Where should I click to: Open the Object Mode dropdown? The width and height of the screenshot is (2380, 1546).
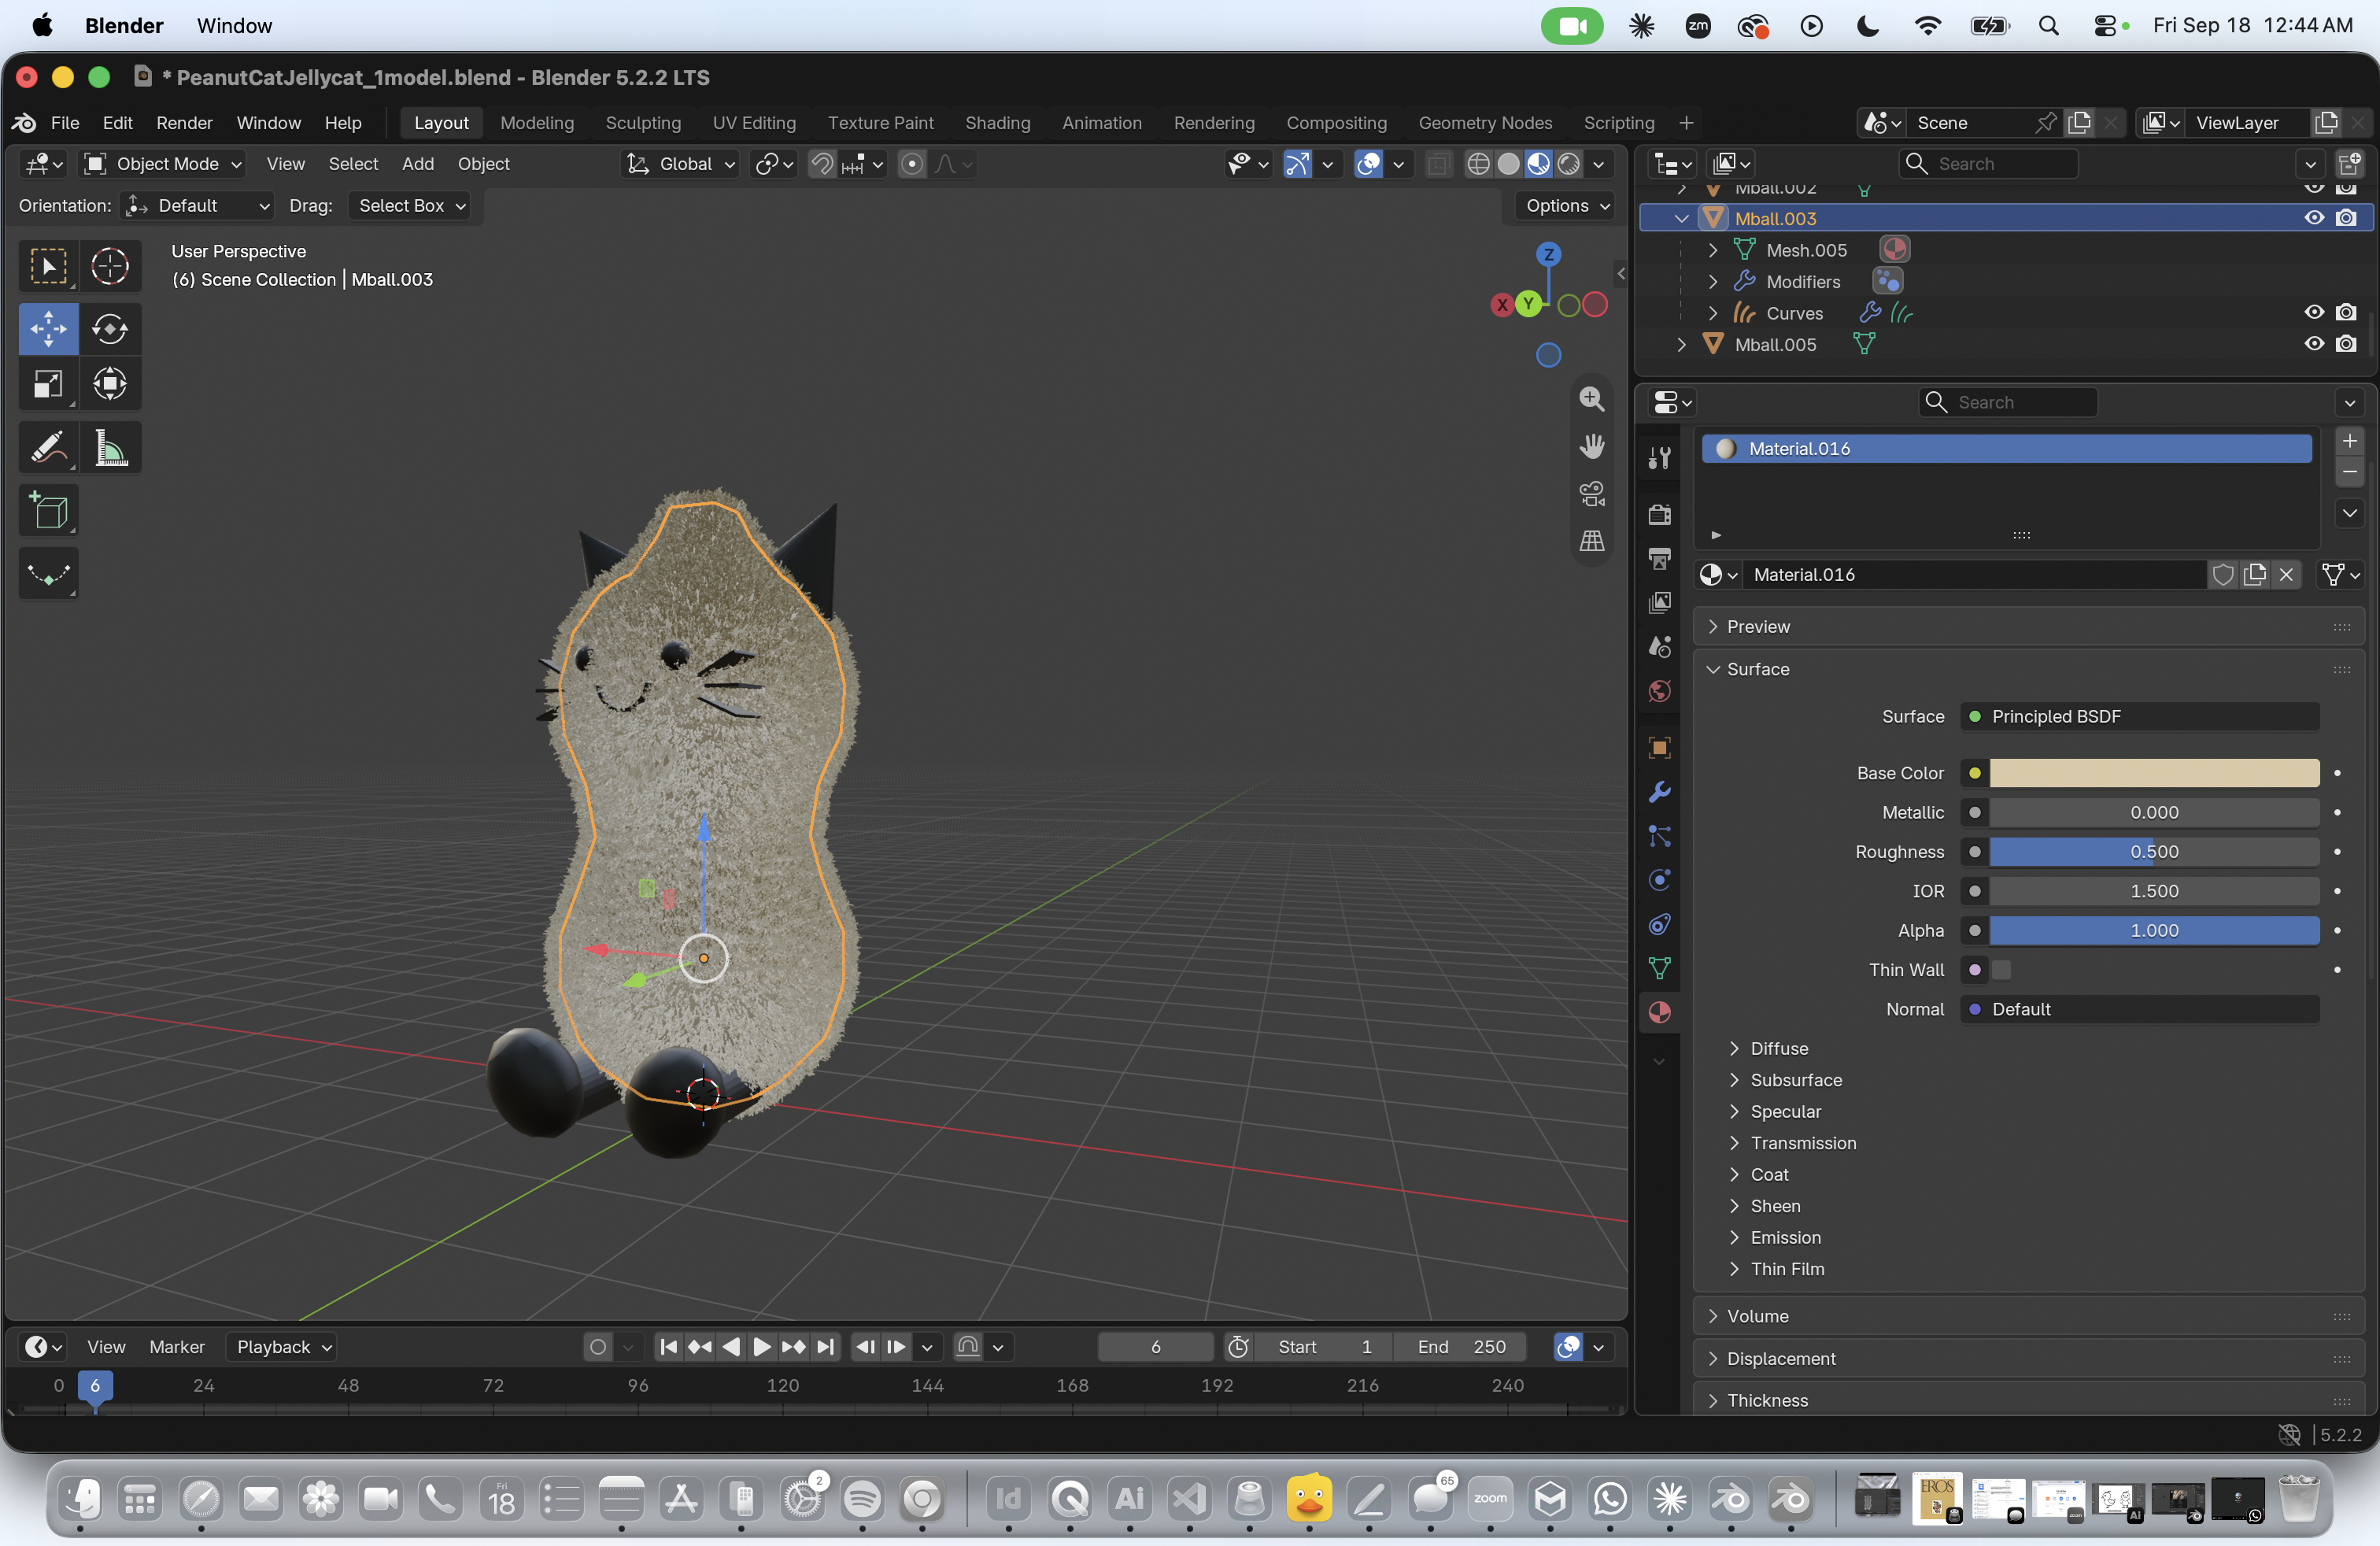click(x=163, y=164)
